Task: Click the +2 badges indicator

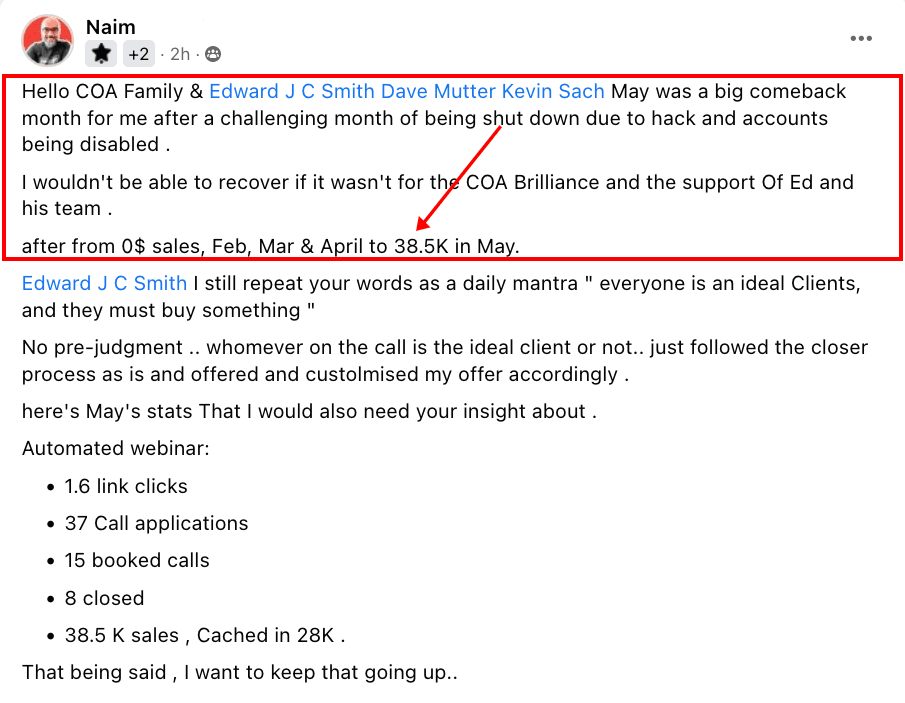Action: click(139, 54)
